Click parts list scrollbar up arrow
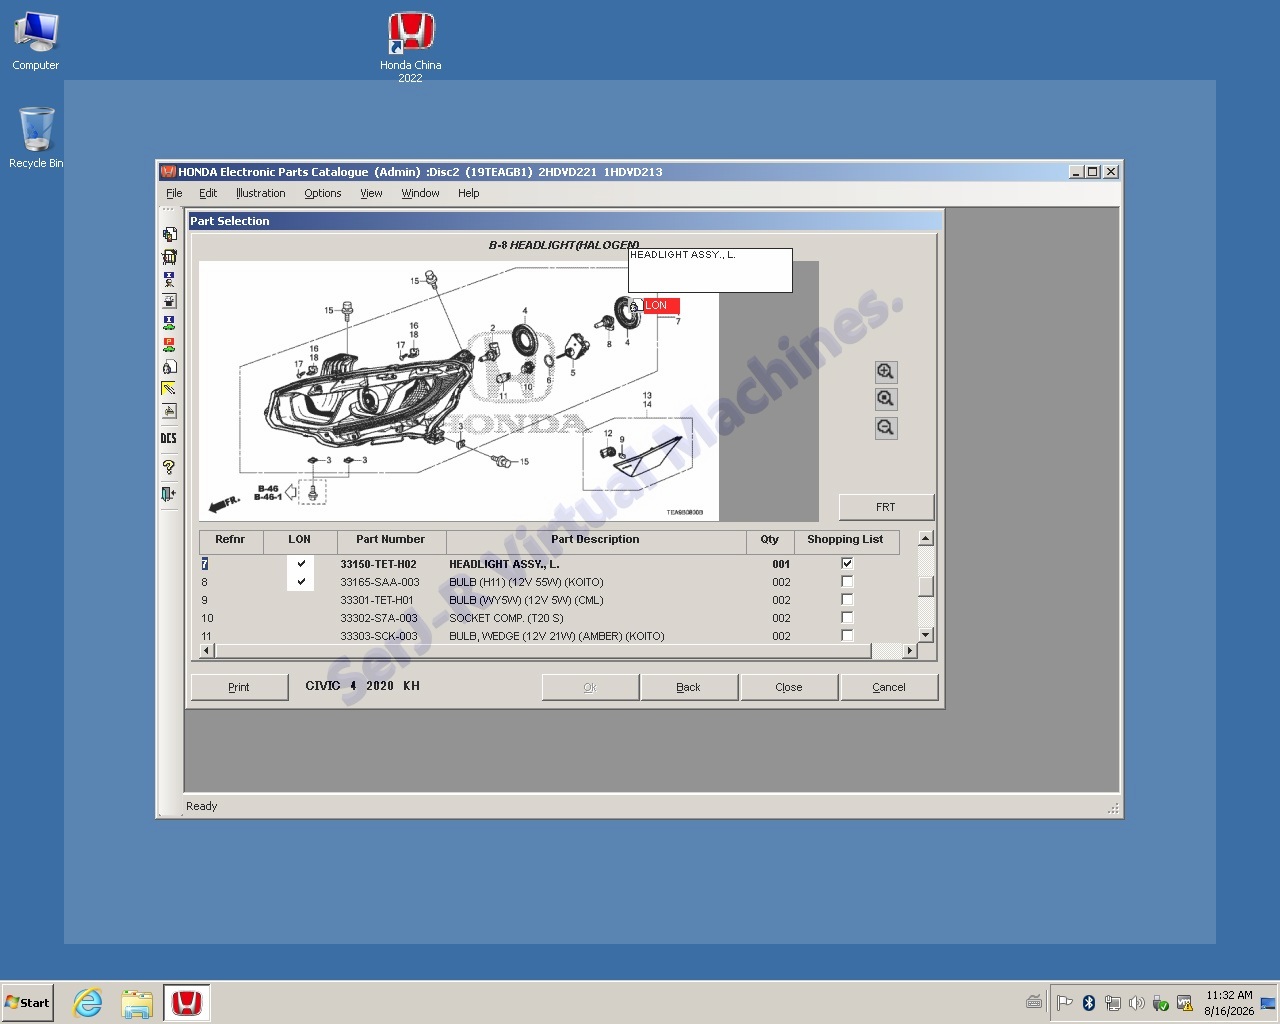1280x1024 pixels. click(x=926, y=538)
